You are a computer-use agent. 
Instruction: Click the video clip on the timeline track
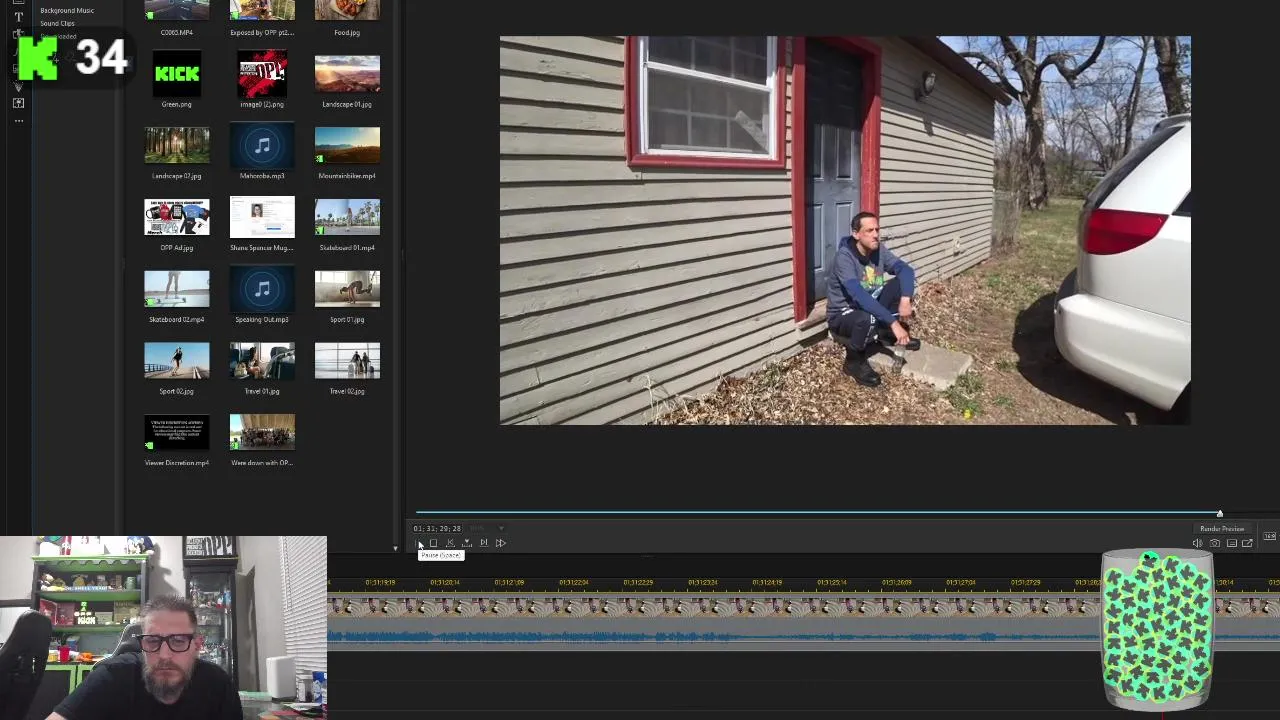[715, 607]
